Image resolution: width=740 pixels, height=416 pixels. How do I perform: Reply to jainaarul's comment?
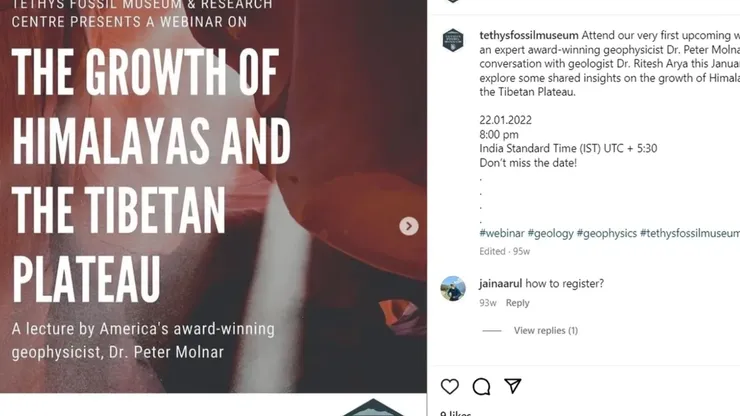click(517, 303)
